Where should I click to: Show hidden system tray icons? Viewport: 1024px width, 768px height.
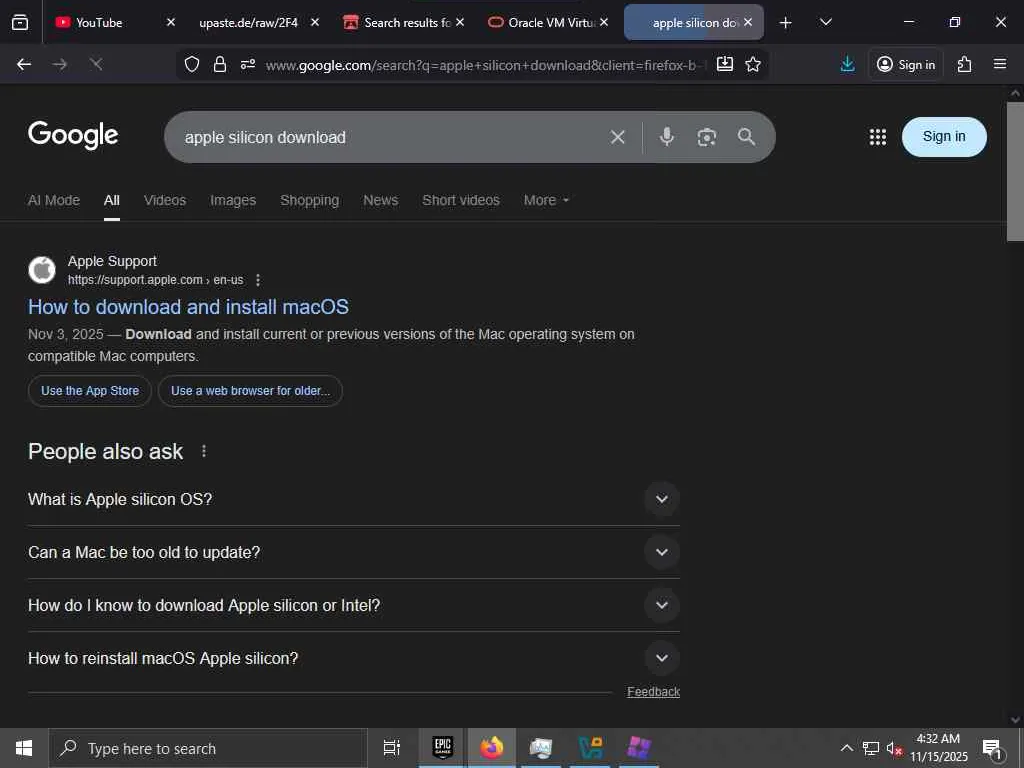tap(846, 748)
